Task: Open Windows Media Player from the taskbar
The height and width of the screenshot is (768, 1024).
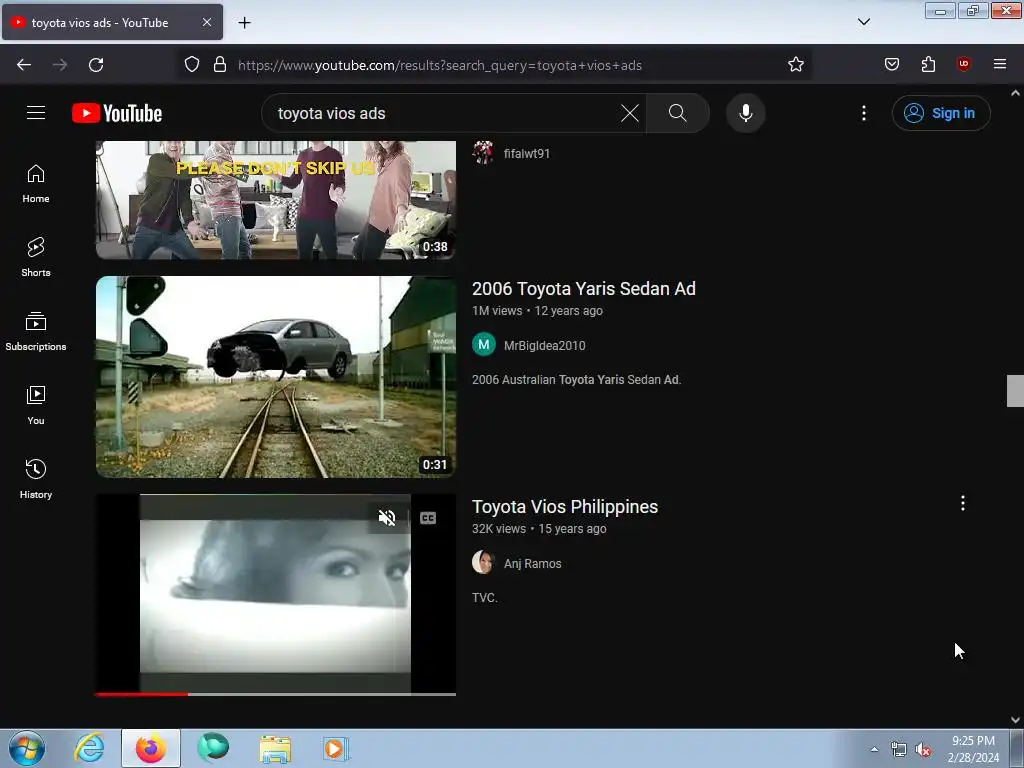Action: tap(336, 748)
